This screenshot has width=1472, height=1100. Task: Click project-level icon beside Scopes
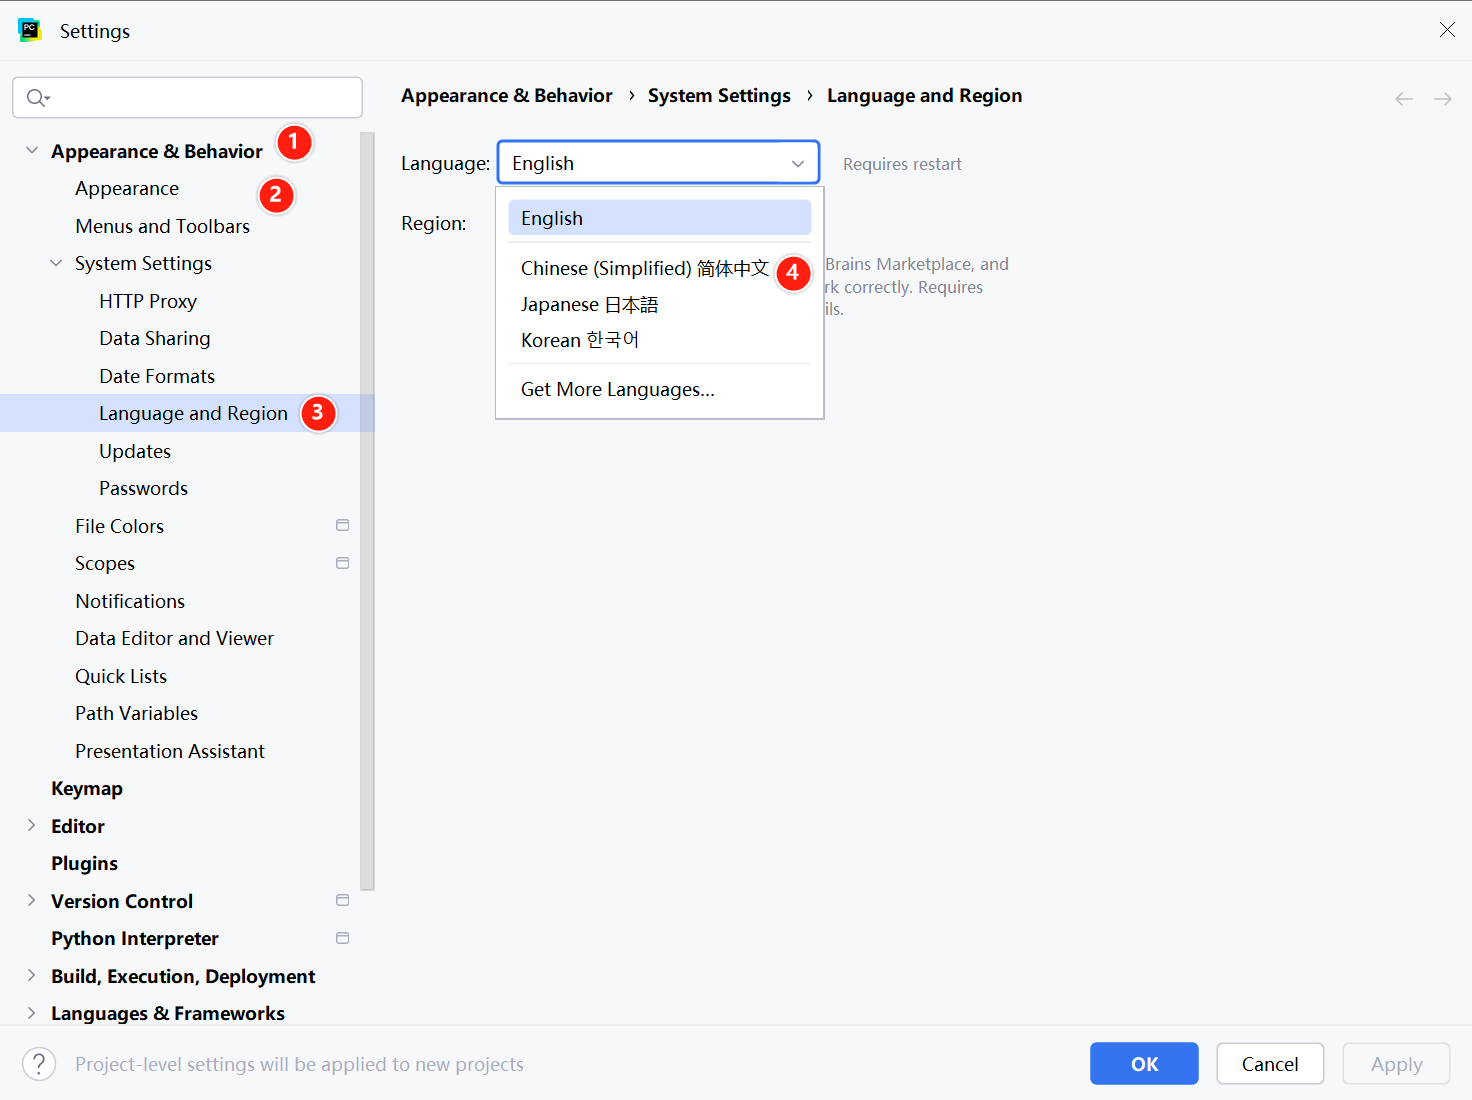343,563
